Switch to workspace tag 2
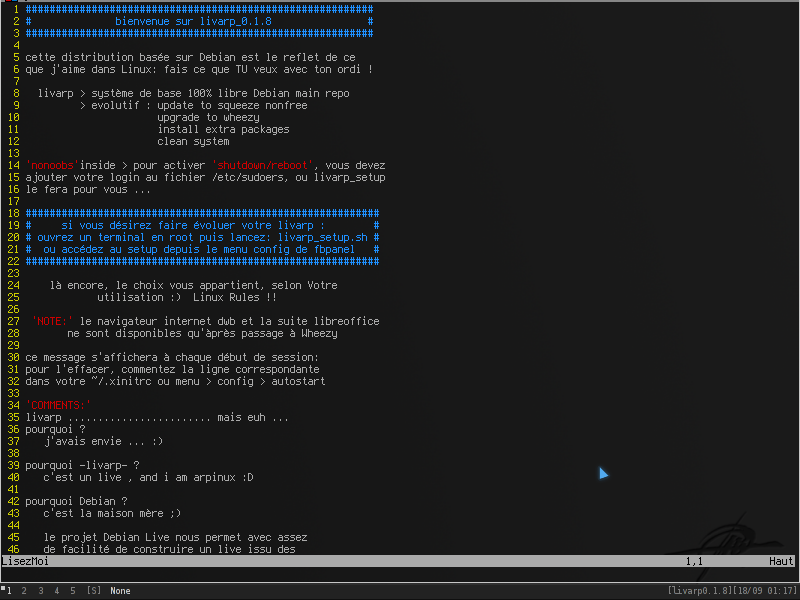 [x=24, y=591]
